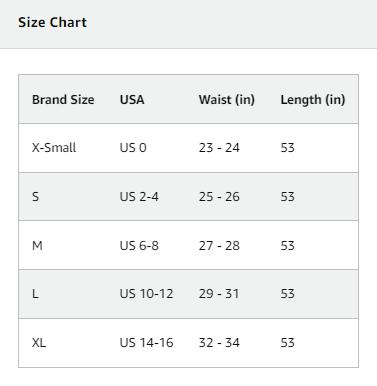
Task: Click the US 6-8 cell
Action: pos(139,246)
